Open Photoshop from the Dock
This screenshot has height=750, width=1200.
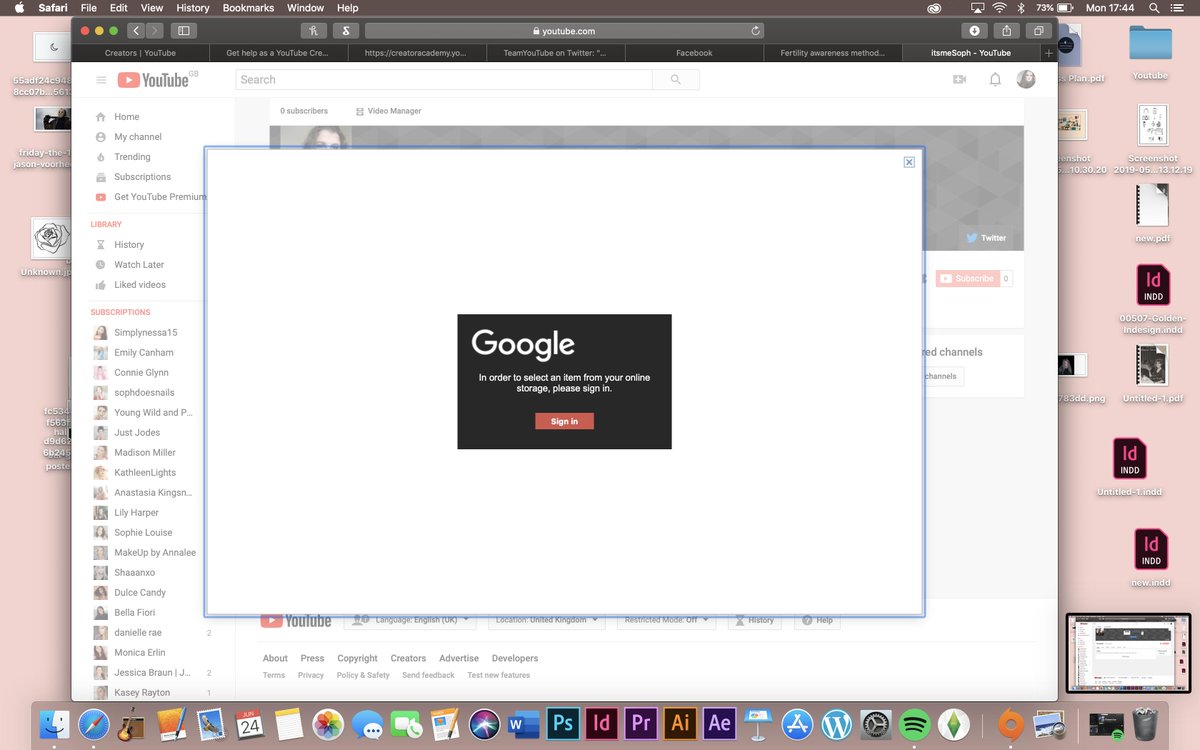click(563, 722)
